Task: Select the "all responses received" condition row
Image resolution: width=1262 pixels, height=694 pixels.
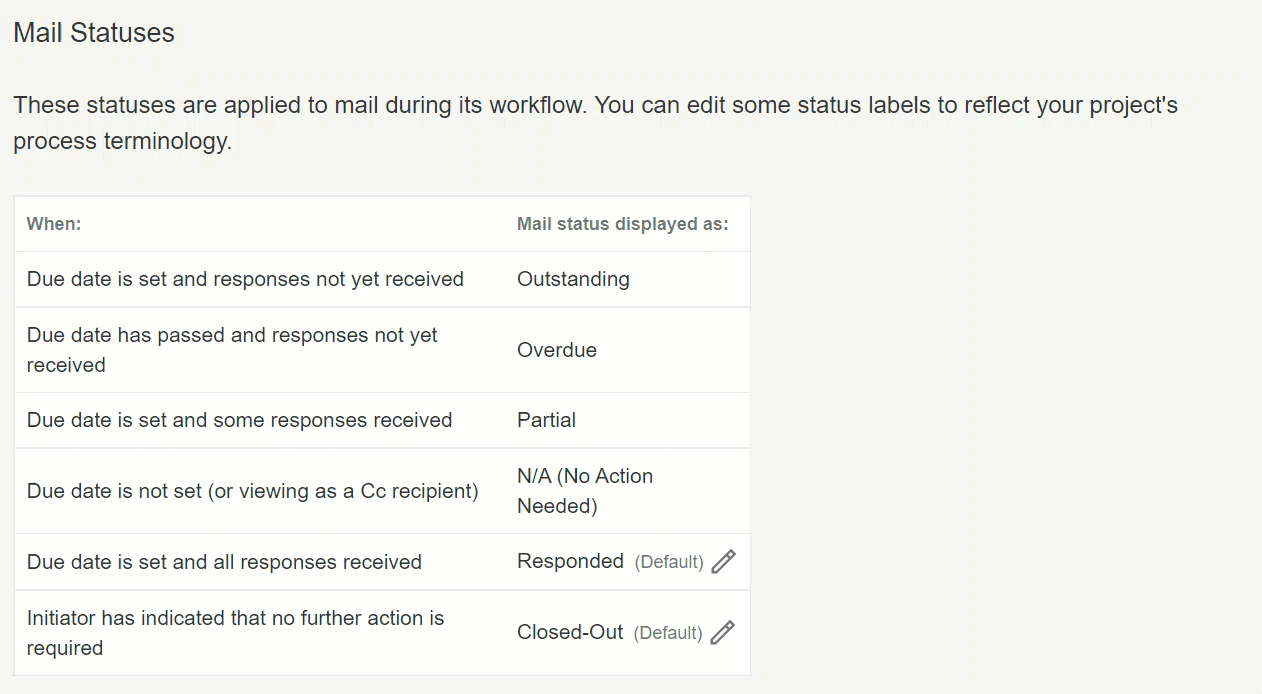Action: [x=224, y=562]
